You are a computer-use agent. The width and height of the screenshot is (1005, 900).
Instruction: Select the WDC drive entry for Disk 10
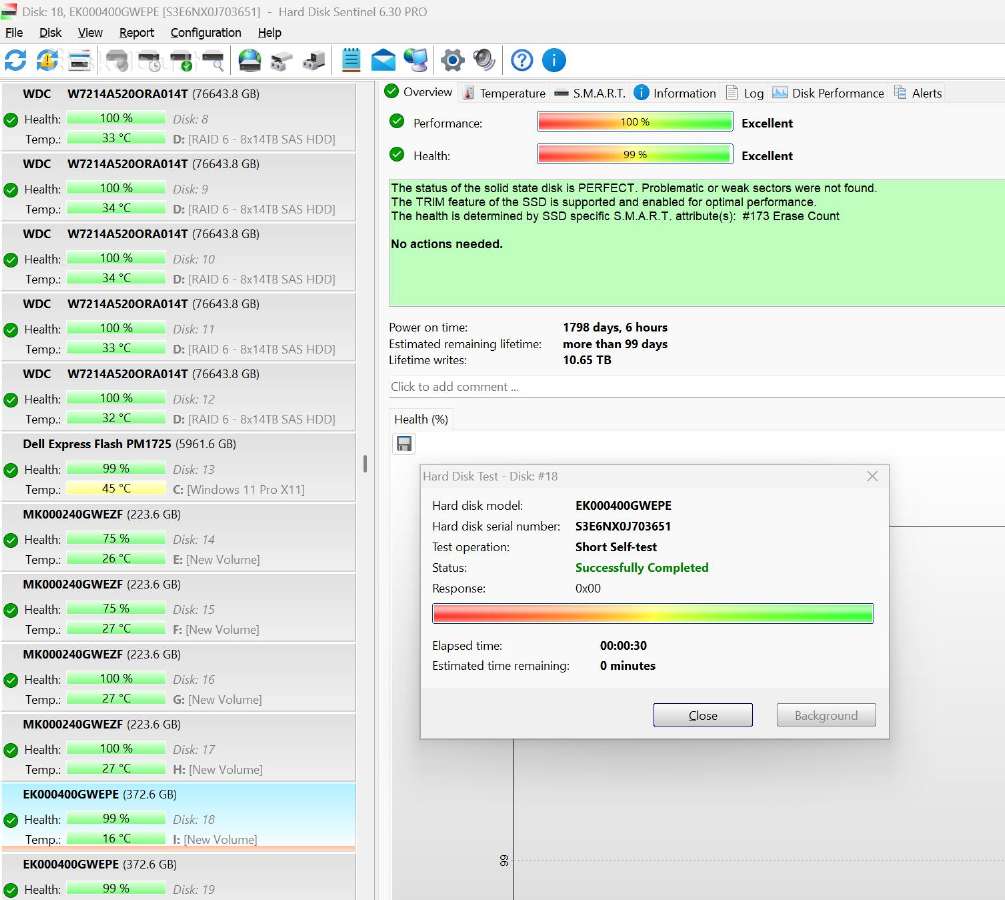click(178, 257)
